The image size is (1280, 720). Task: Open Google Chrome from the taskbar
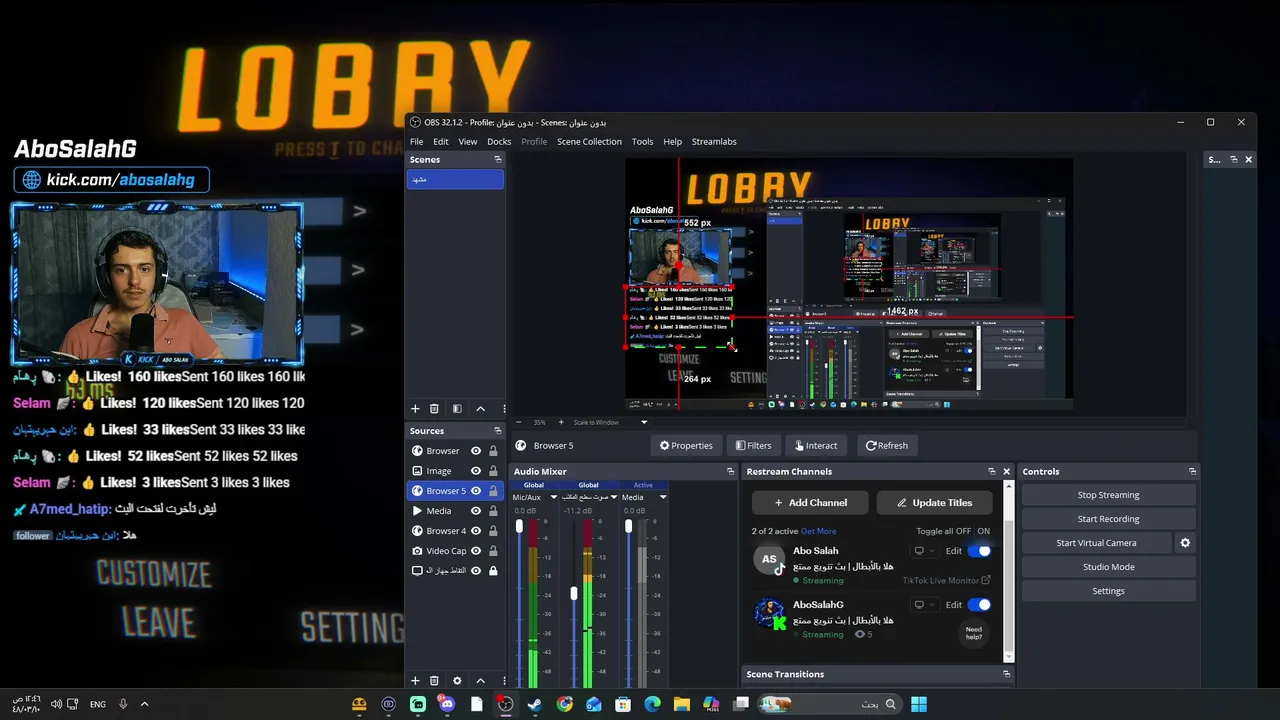[565, 704]
